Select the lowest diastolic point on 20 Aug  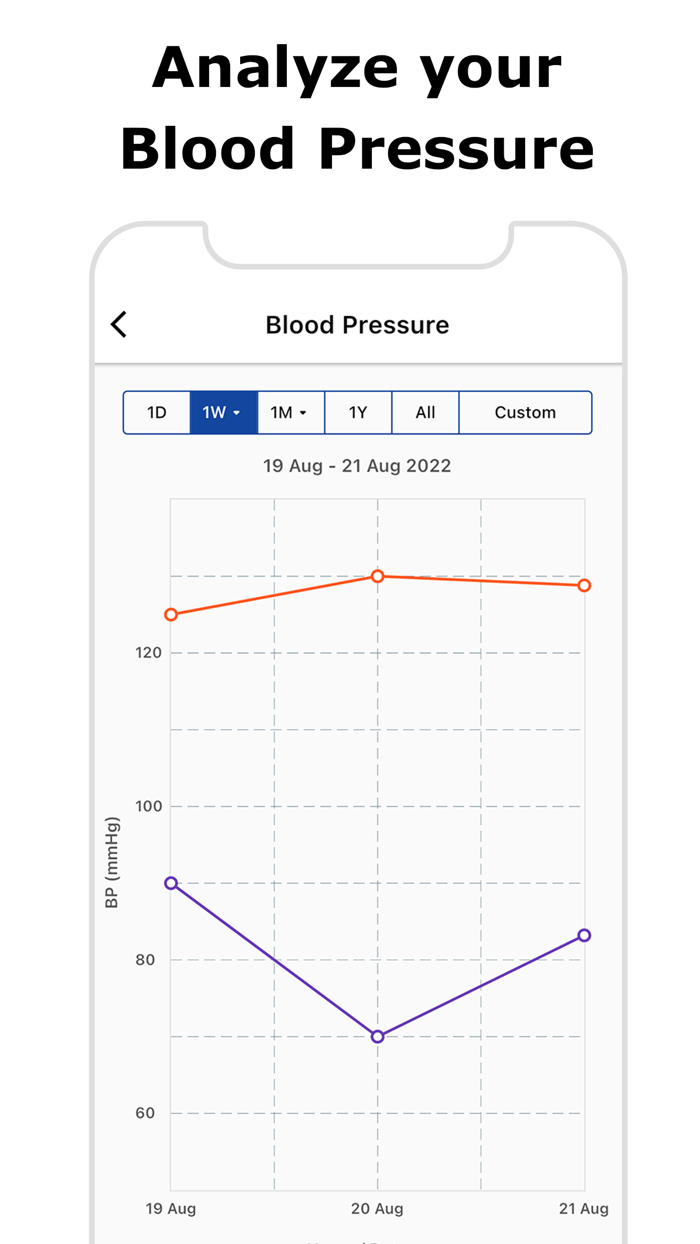click(x=377, y=1037)
